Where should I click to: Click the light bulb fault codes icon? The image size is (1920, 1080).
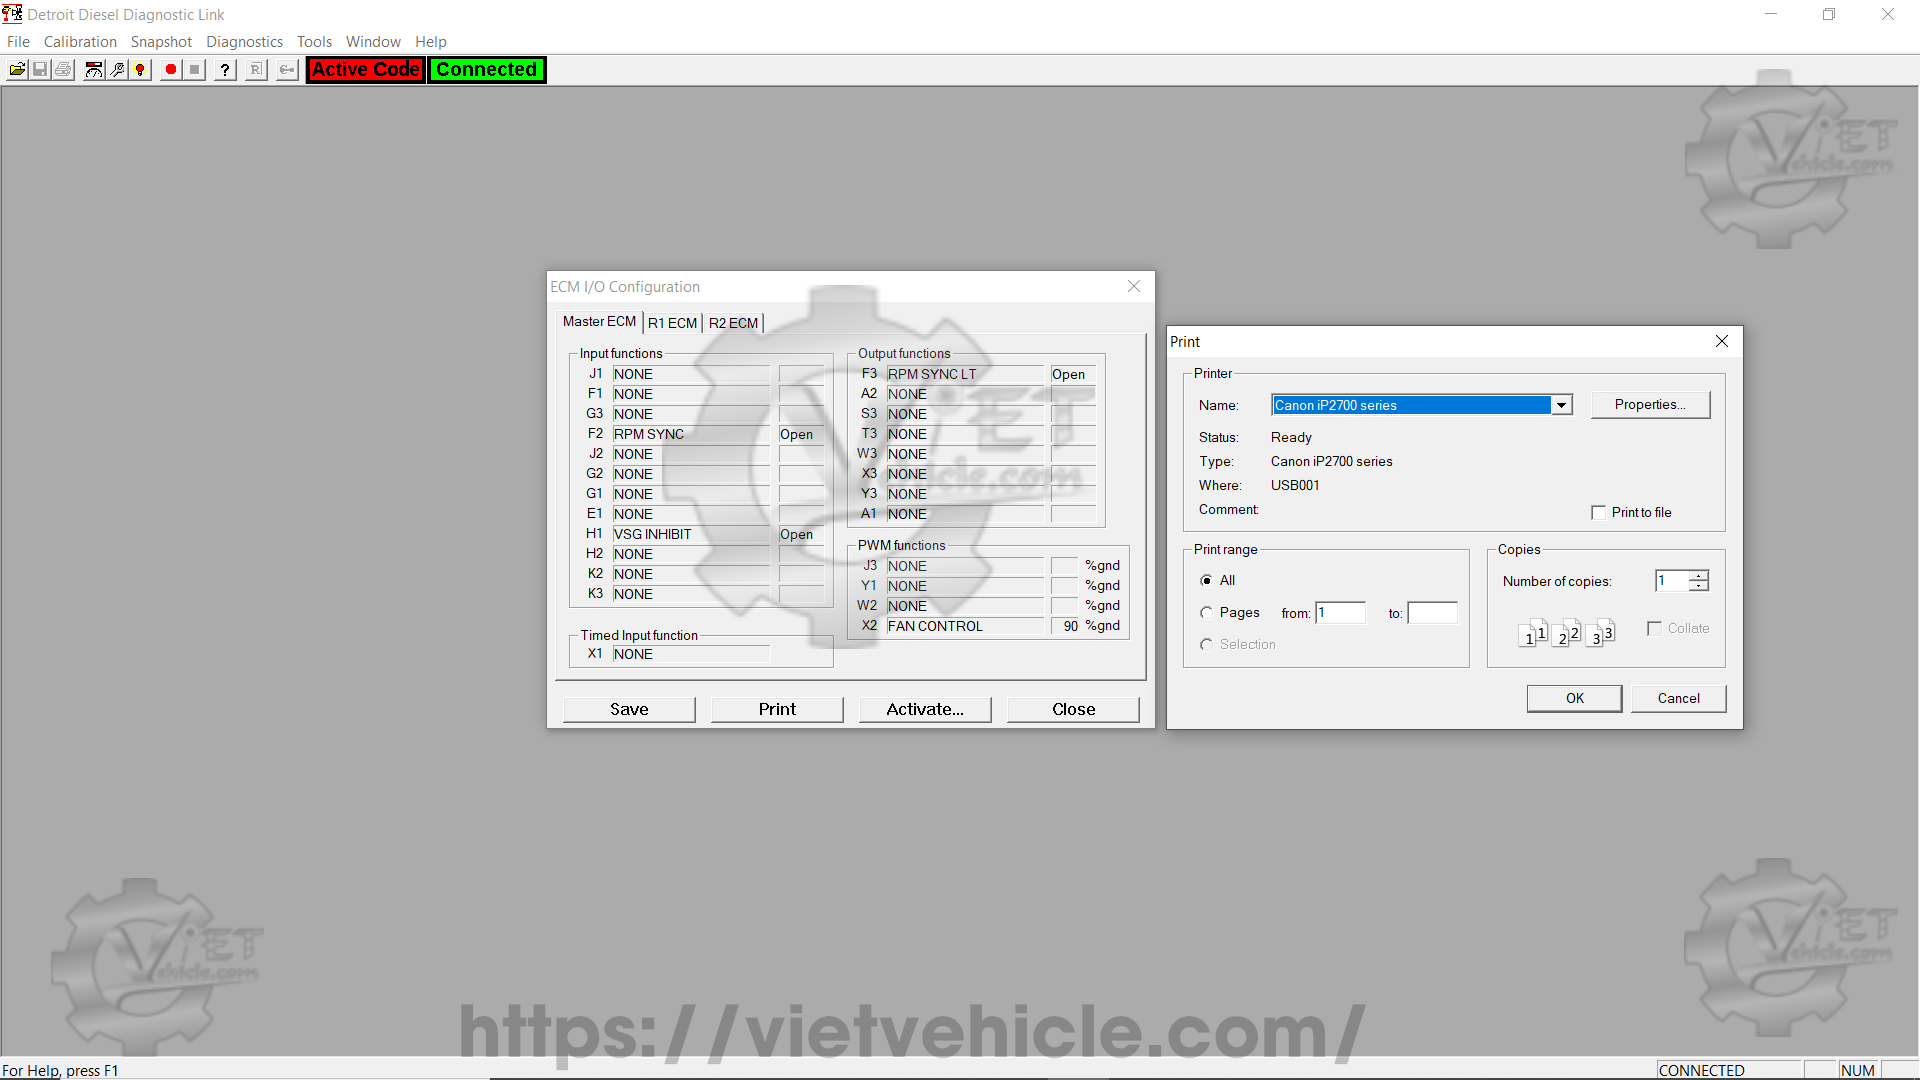141,70
